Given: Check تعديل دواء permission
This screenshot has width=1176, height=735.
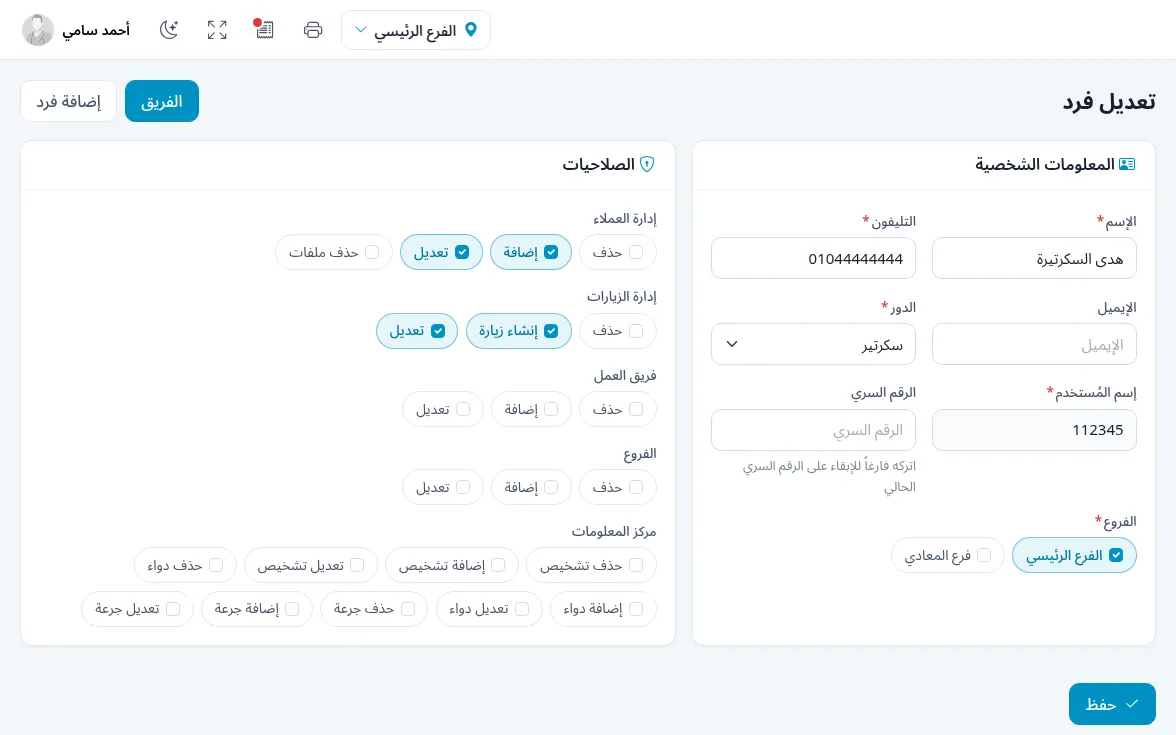Looking at the screenshot, I should (x=522, y=608).
